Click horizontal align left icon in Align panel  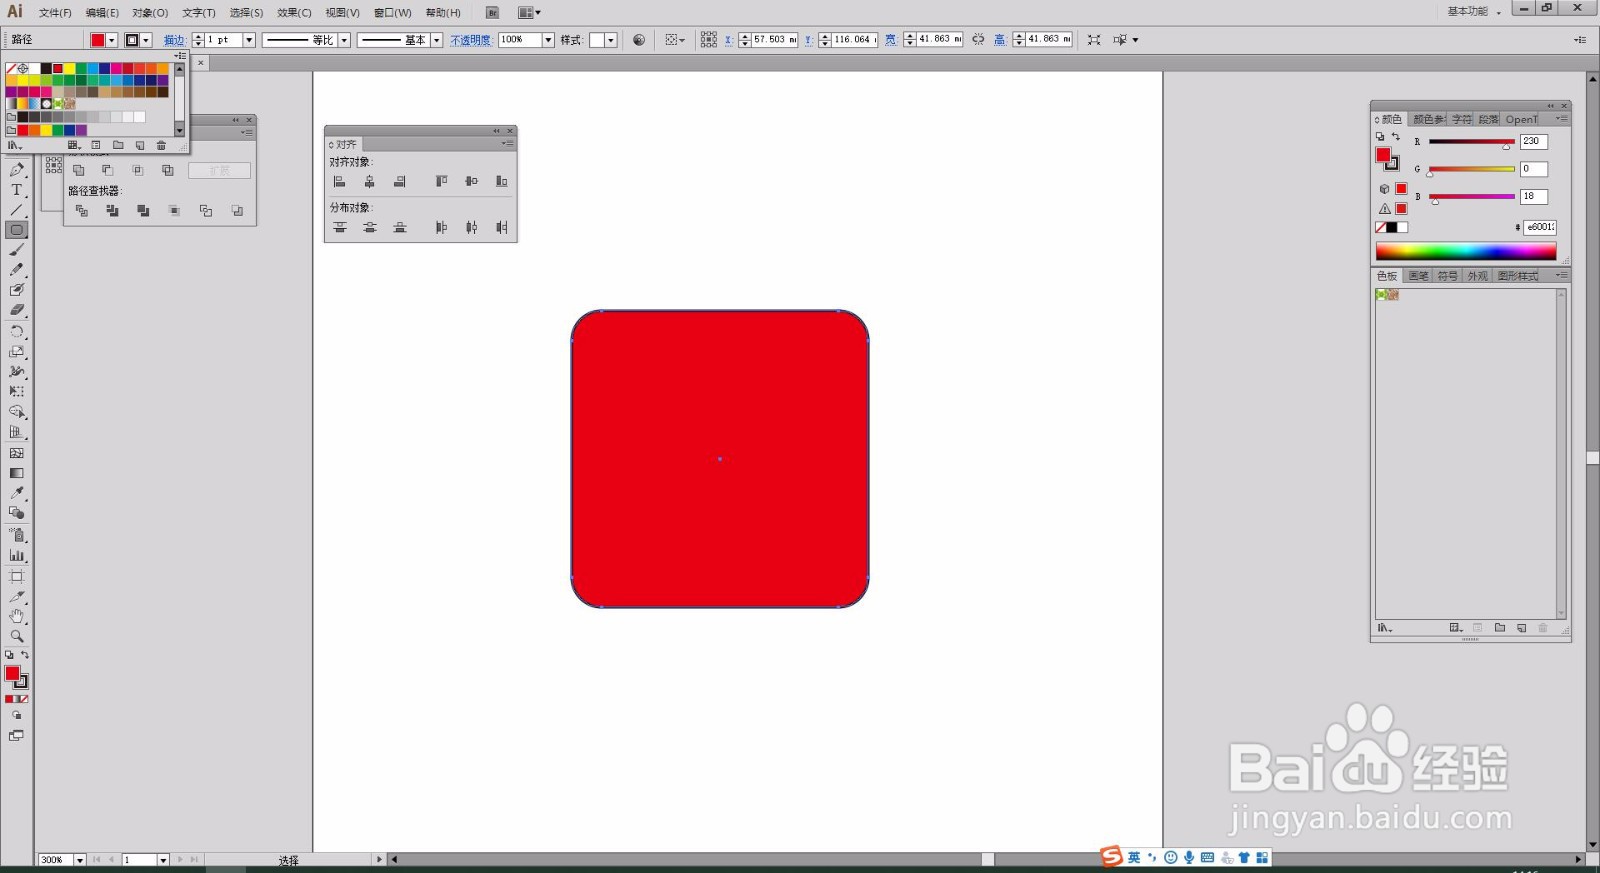point(340,181)
